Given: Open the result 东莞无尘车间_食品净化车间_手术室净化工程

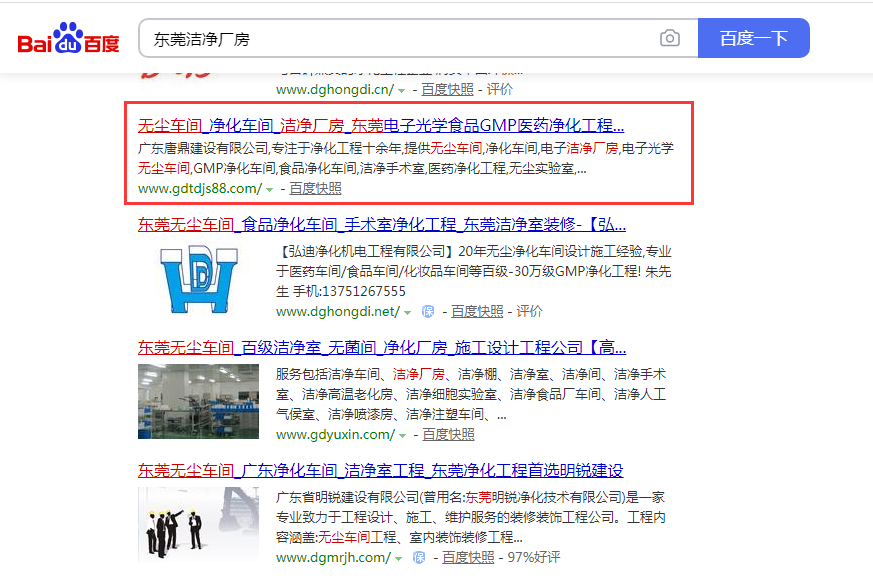Looking at the screenshot, I should click(382, 224).
